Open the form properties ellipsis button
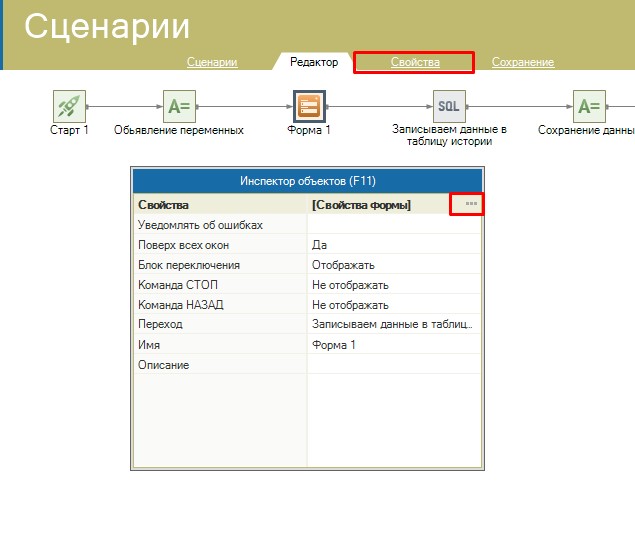This screenshot has width=635, height=537. tap(471, 204)
